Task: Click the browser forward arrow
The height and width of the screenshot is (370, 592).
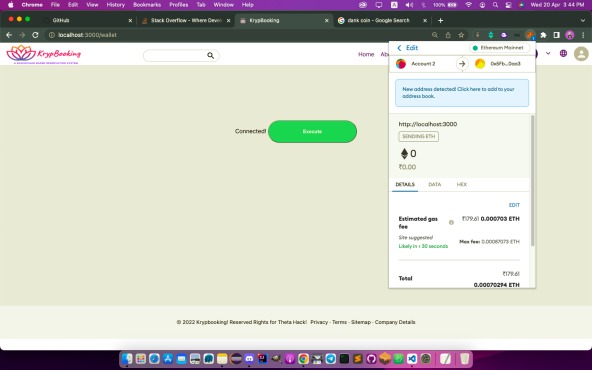Action: [x=22, y=35]
